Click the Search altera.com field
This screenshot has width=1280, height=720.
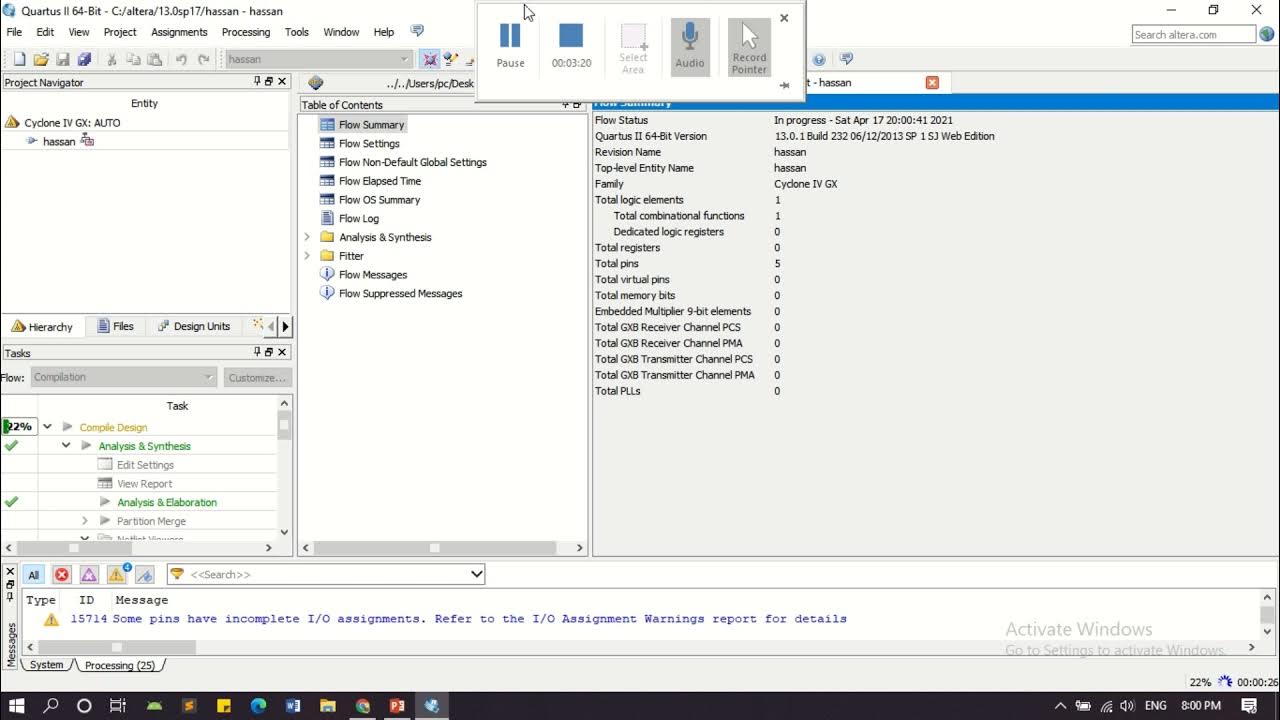[x=1193, y=34]
